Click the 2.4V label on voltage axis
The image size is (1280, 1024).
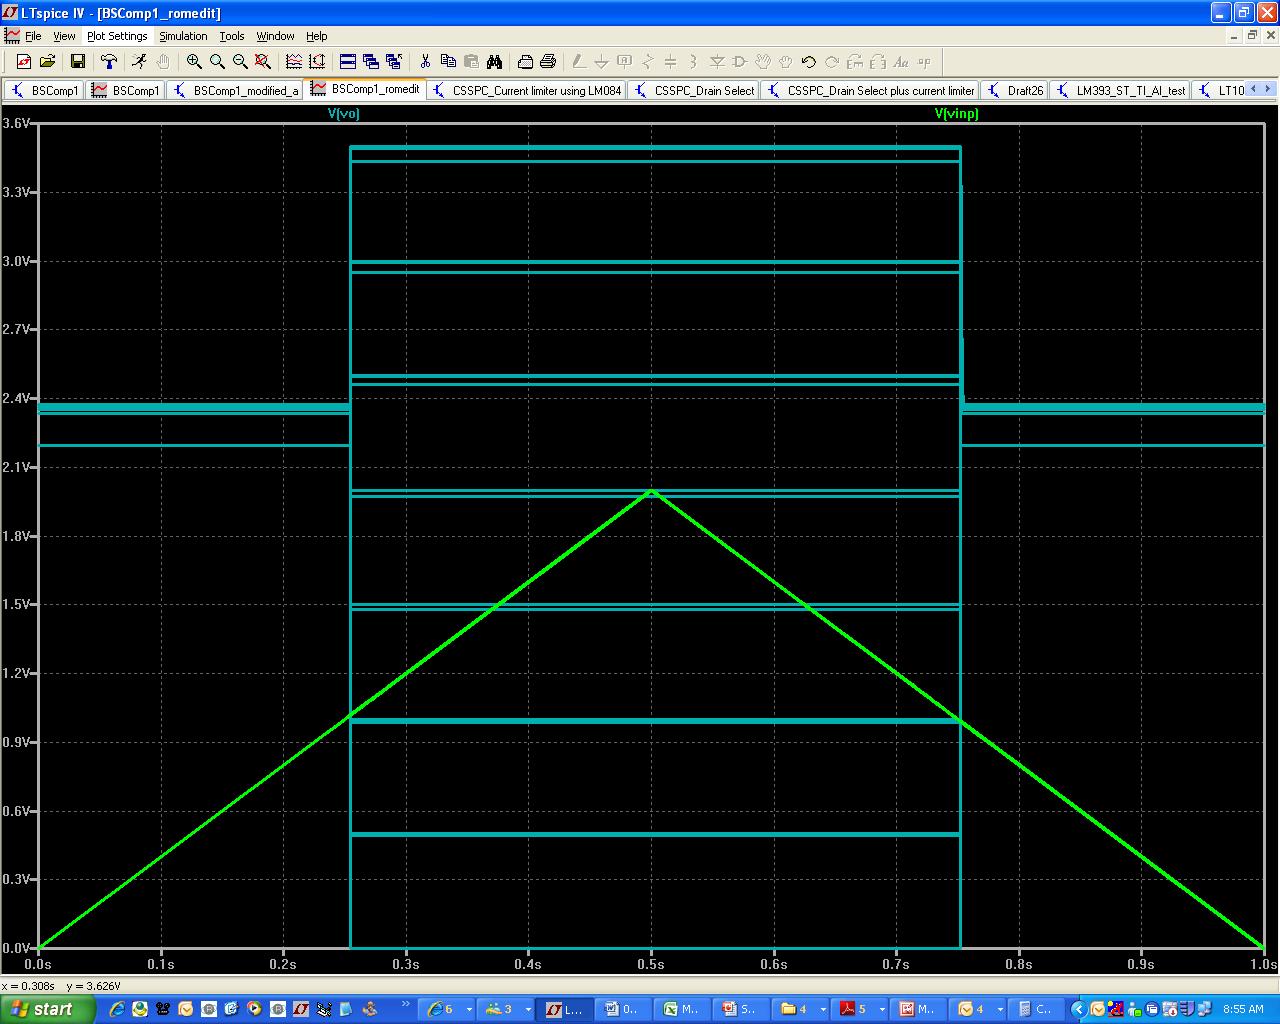point(16,398)
